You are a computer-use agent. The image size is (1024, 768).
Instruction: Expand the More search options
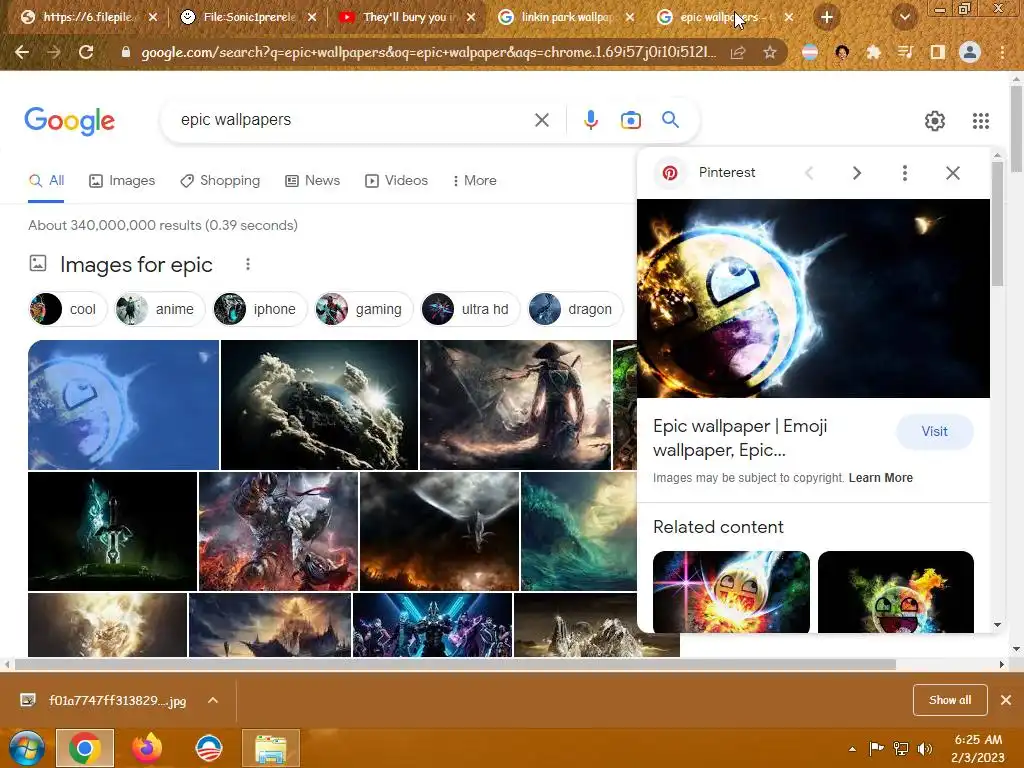tap(474, 181)
